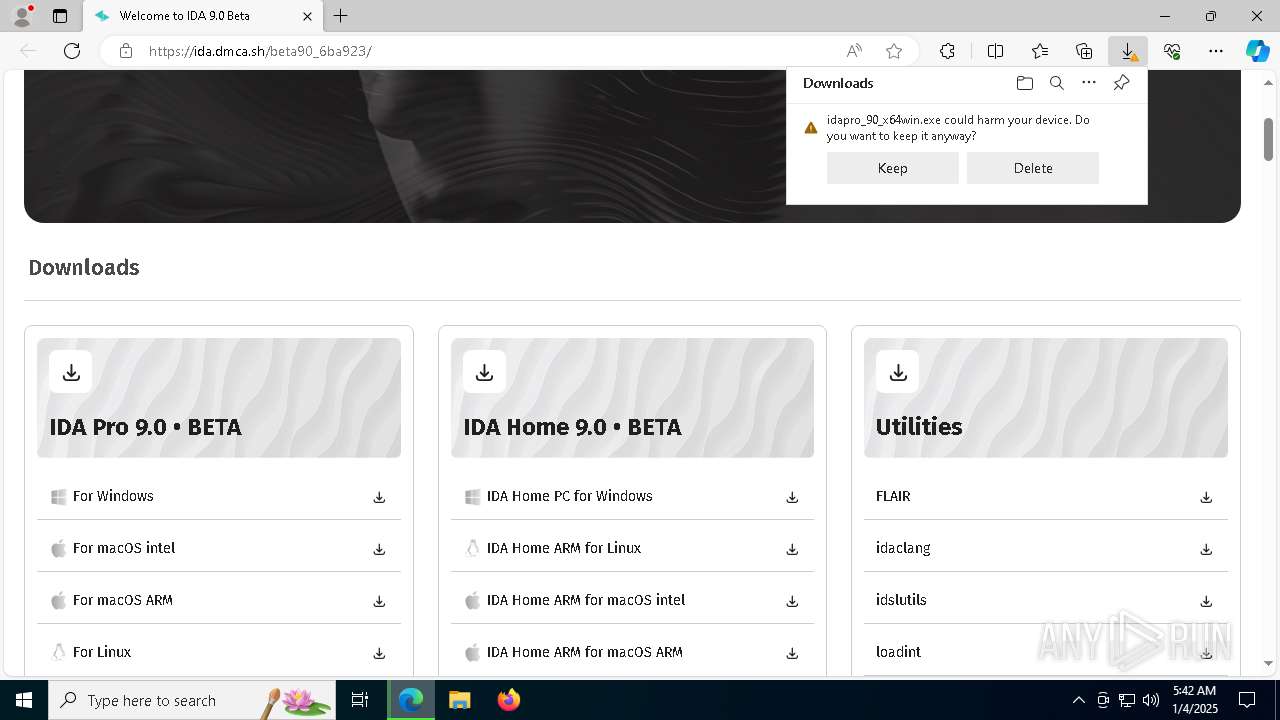1280x720 pixels.
Task: Open Read aloud icon in address bar
Action: [x=854, y=51]
